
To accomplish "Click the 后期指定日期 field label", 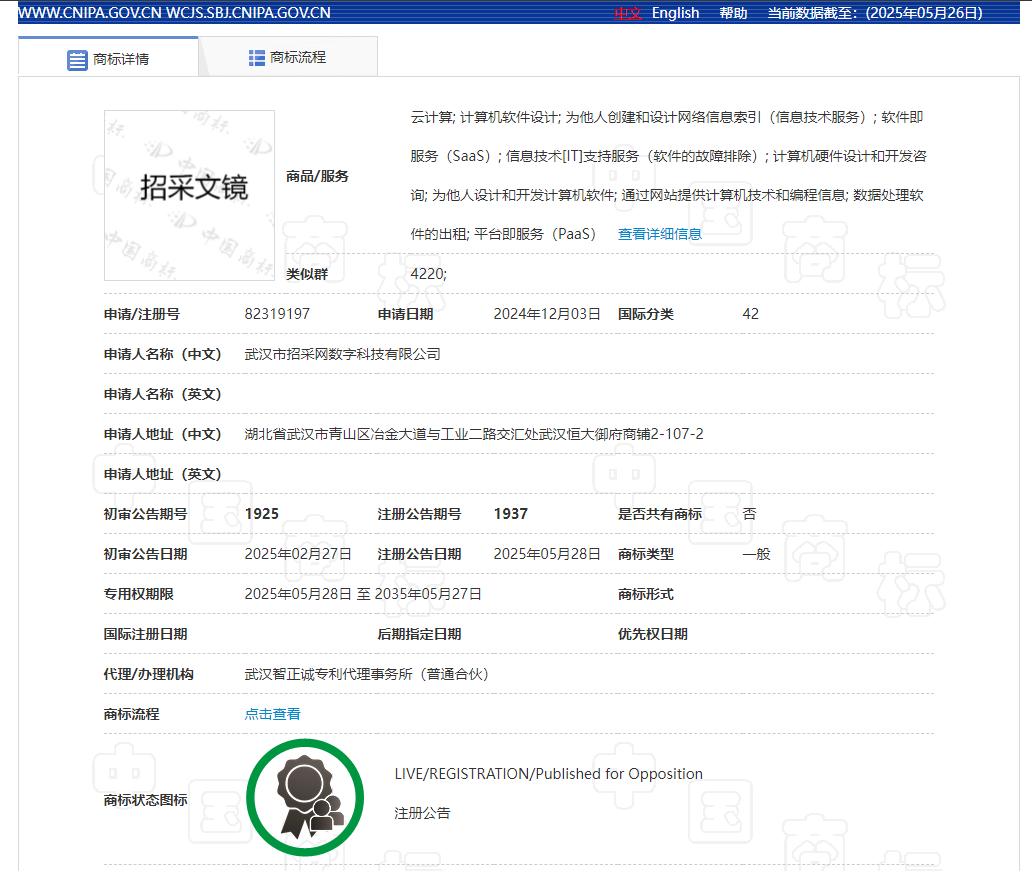I will tap(419, 634).
